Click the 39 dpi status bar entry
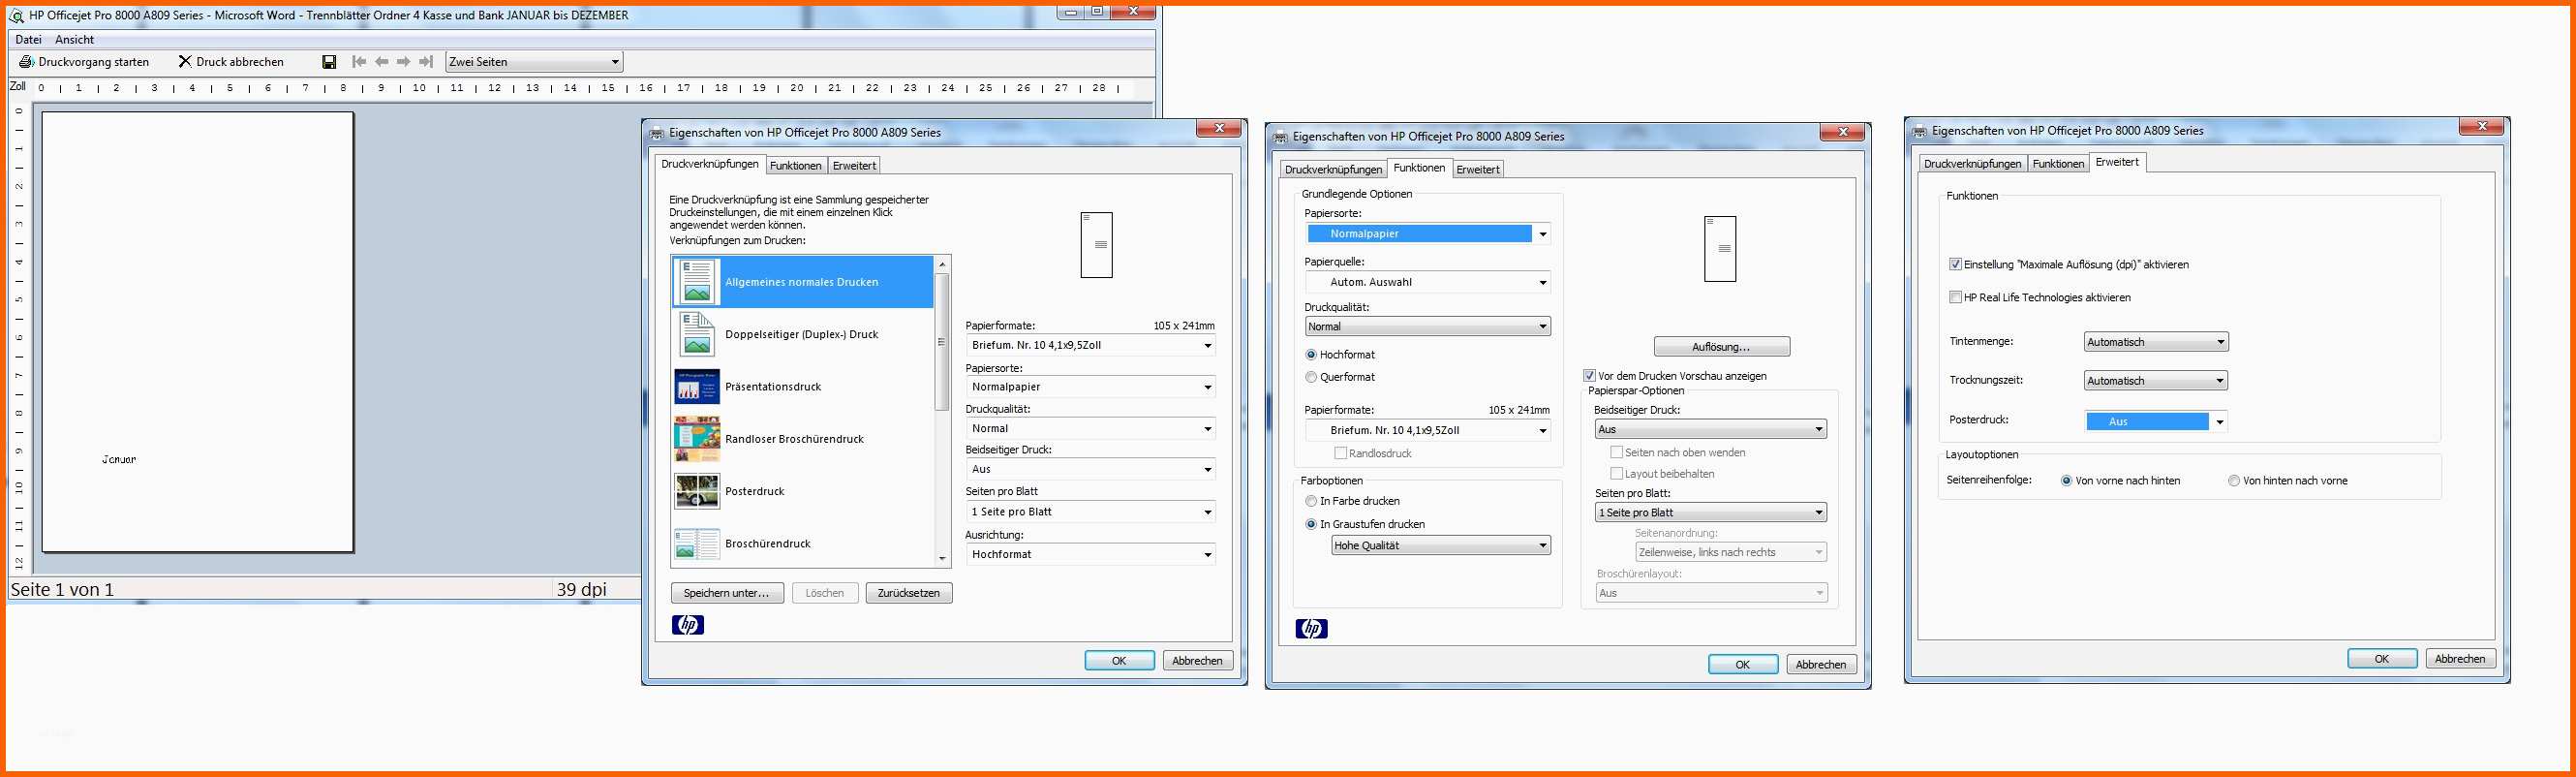Screen dimensions: 2576x777 coord(582,590)
